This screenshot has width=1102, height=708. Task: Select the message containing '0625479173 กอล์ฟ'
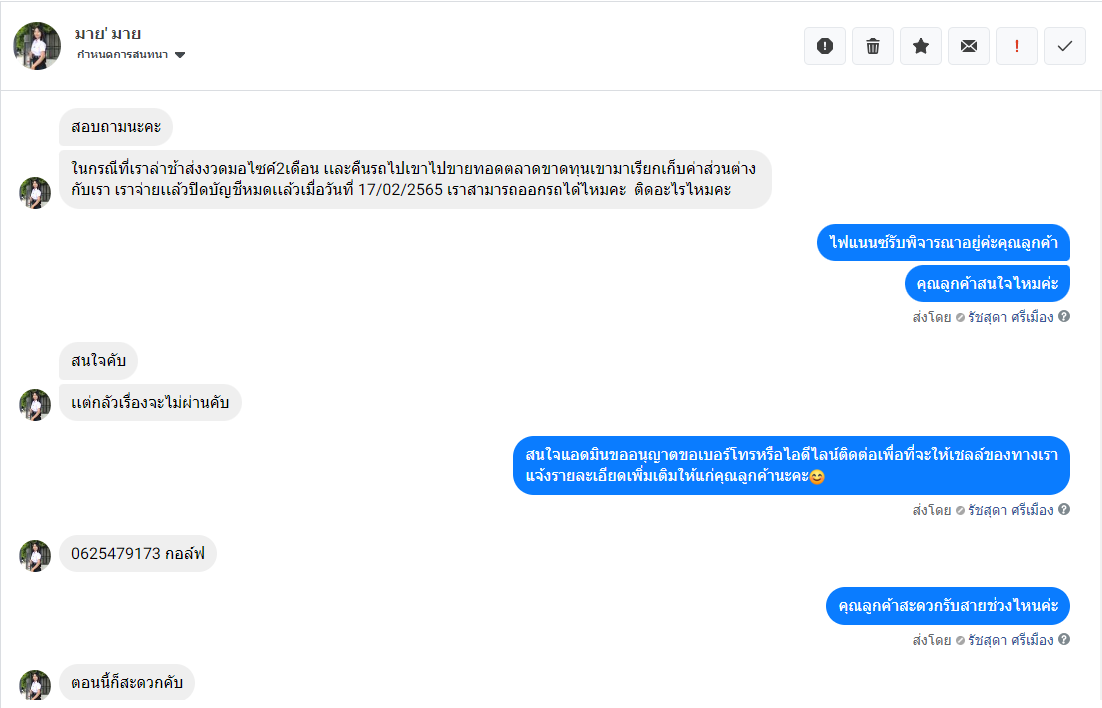(x=138, y=553)
